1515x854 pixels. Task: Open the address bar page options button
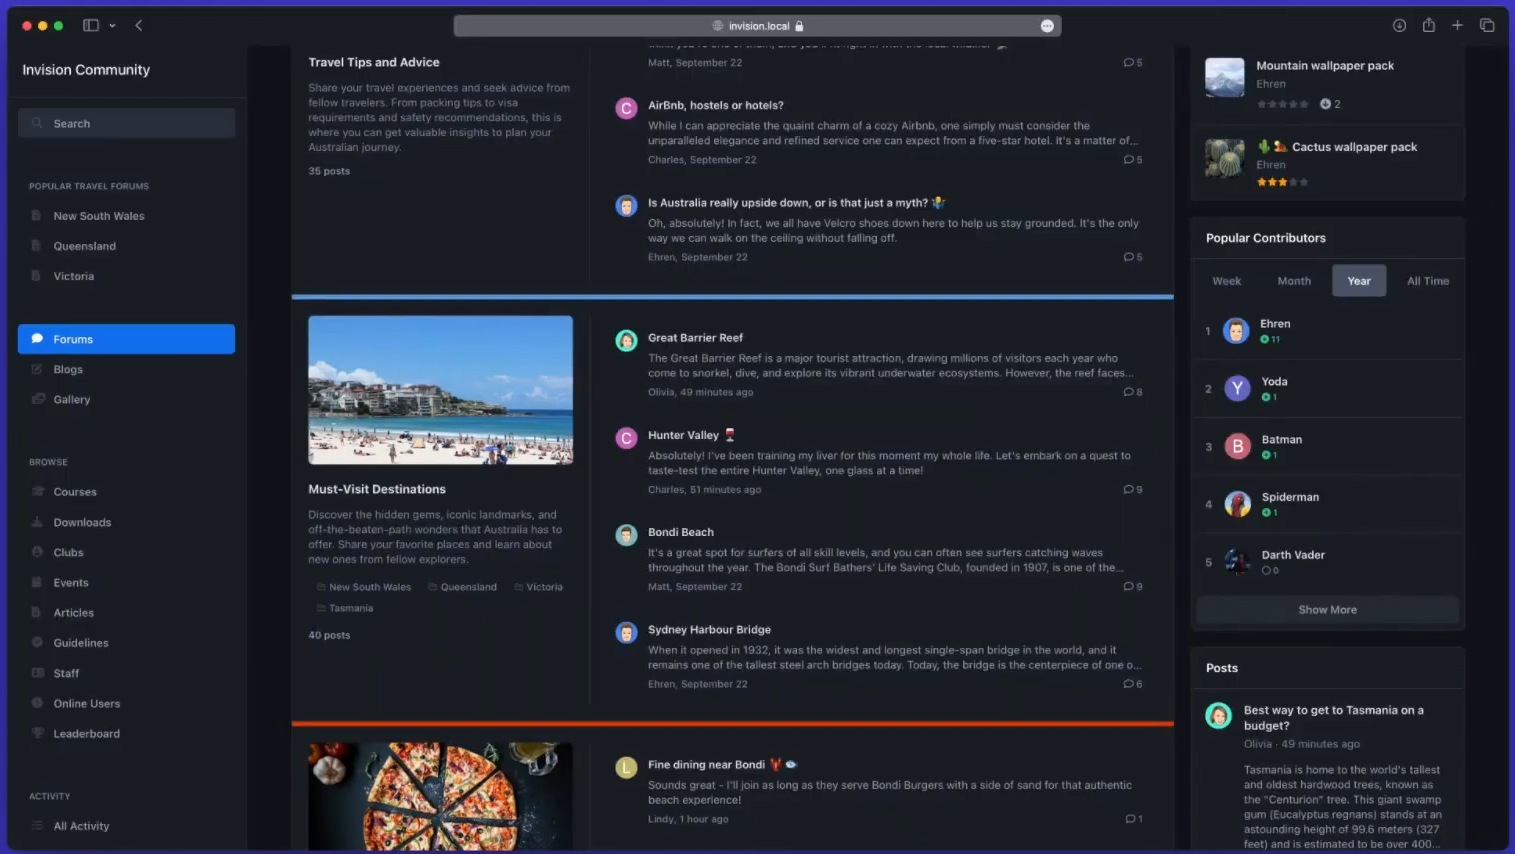click(1047, 26)
